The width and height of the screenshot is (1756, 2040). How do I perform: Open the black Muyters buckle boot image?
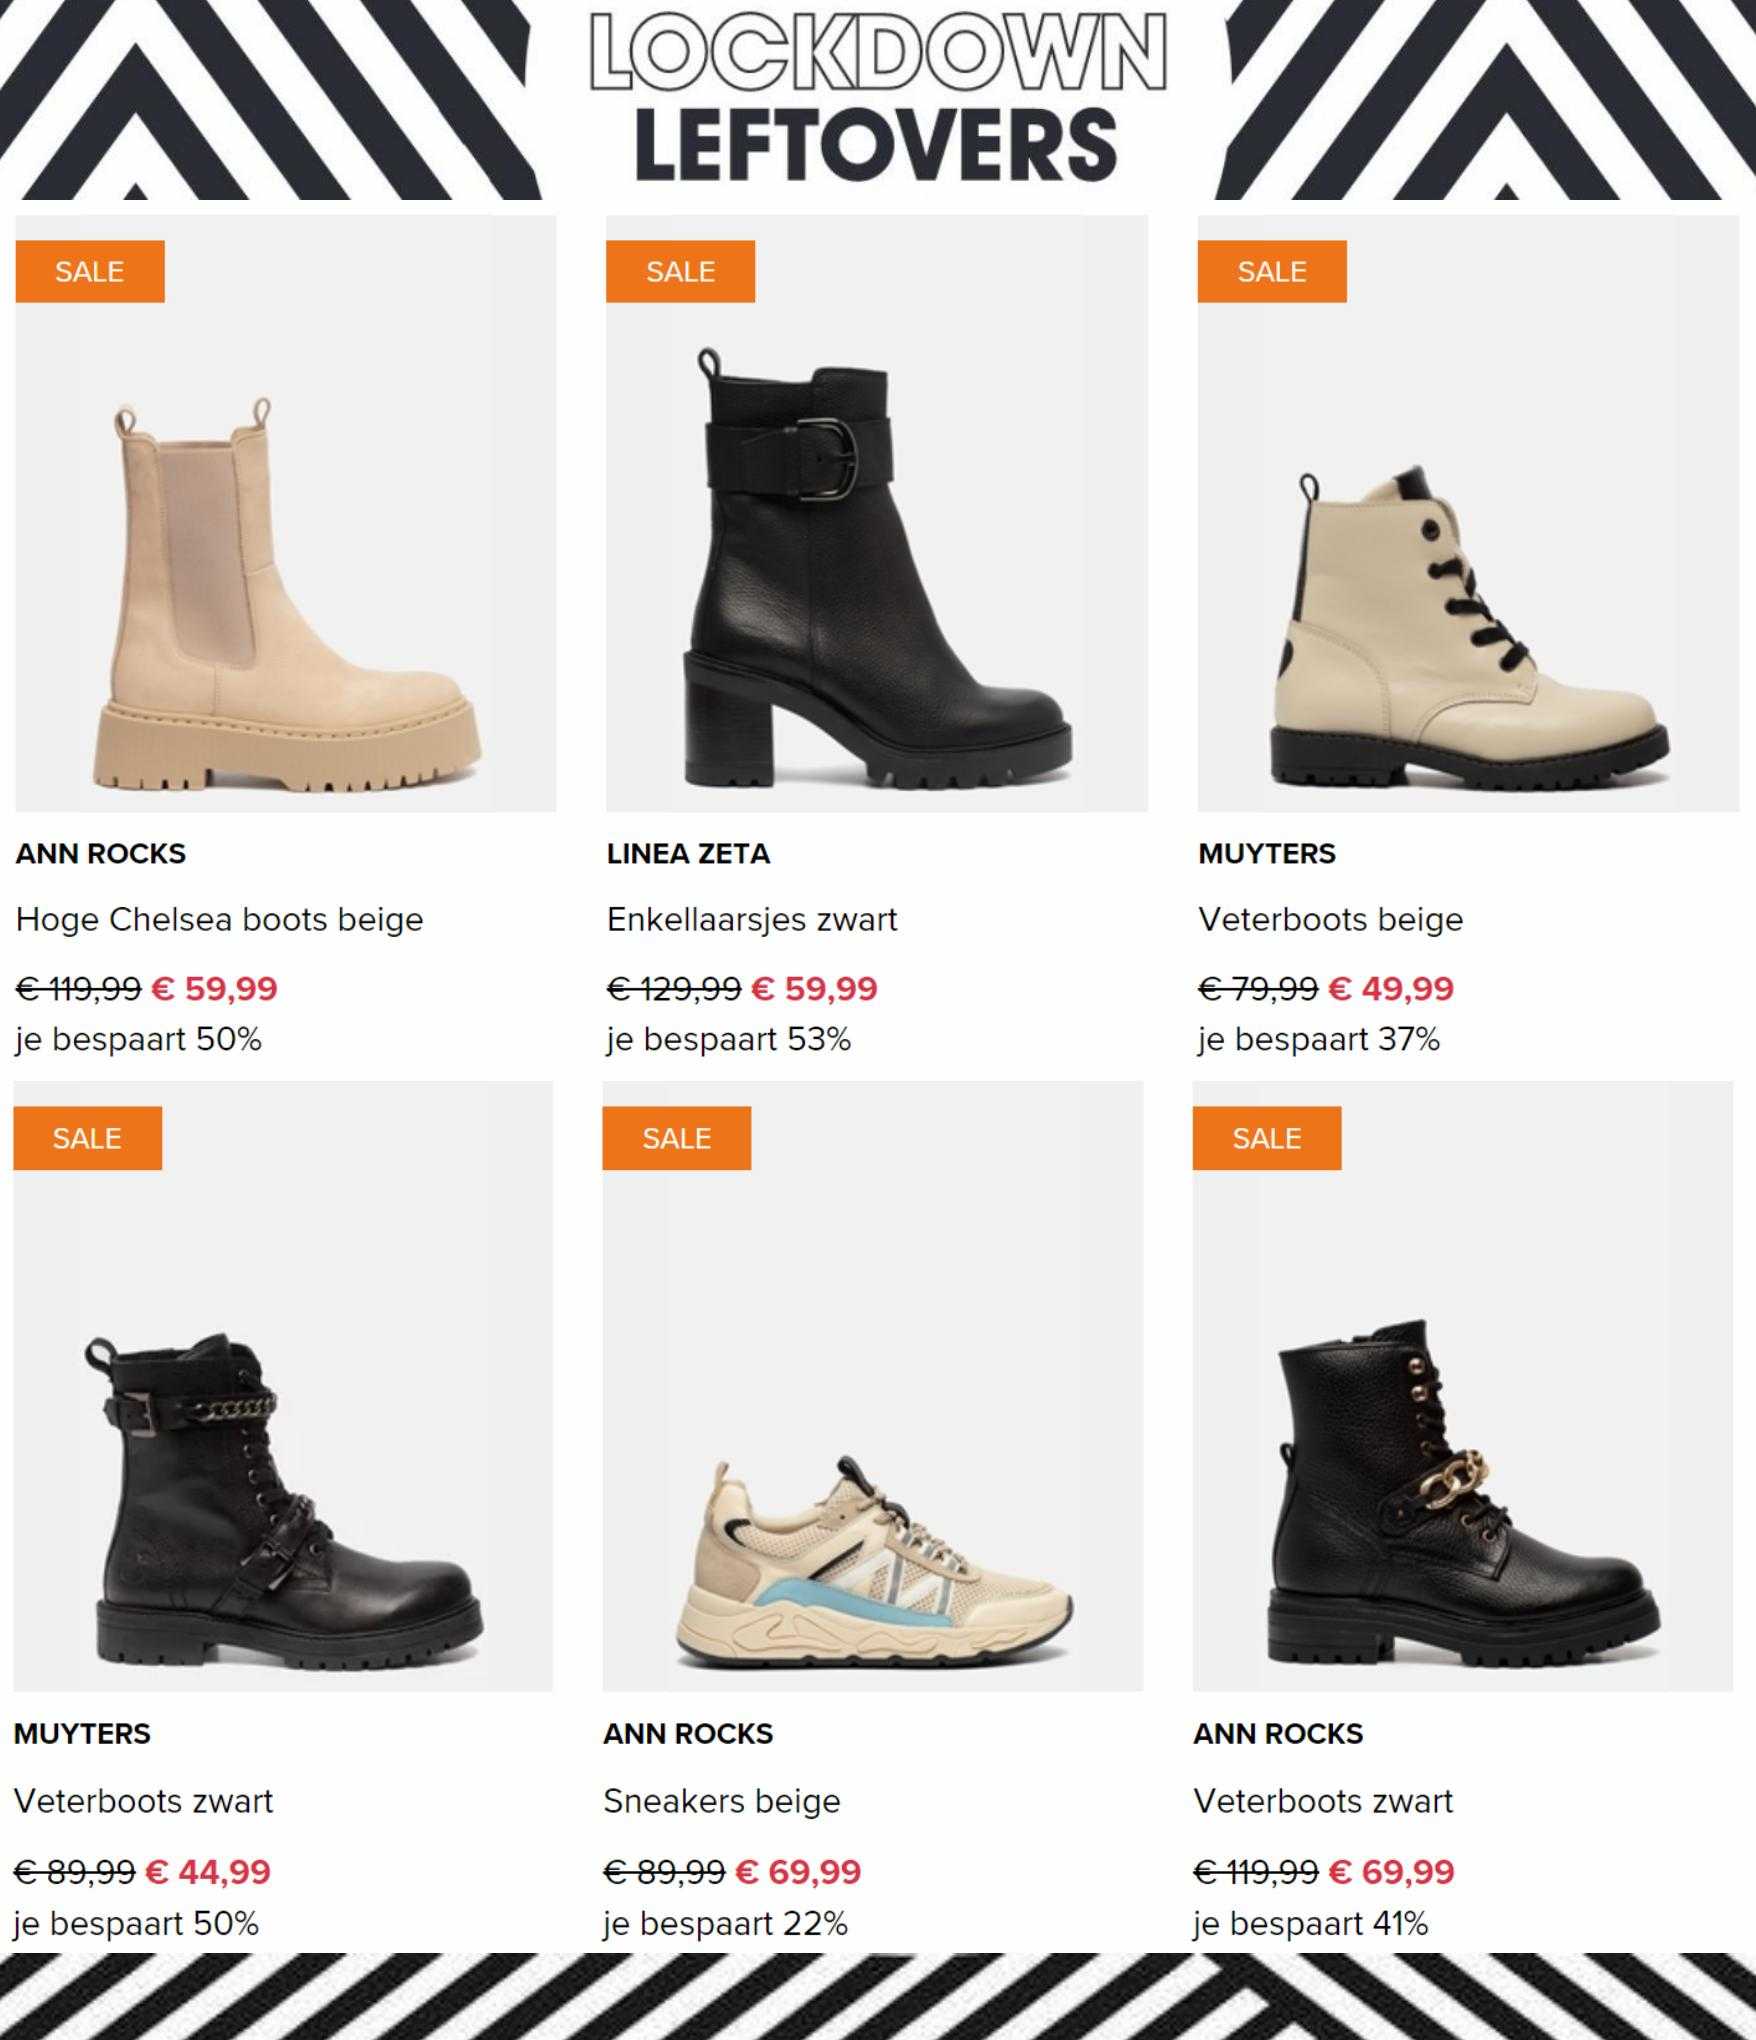[283, 1386]
